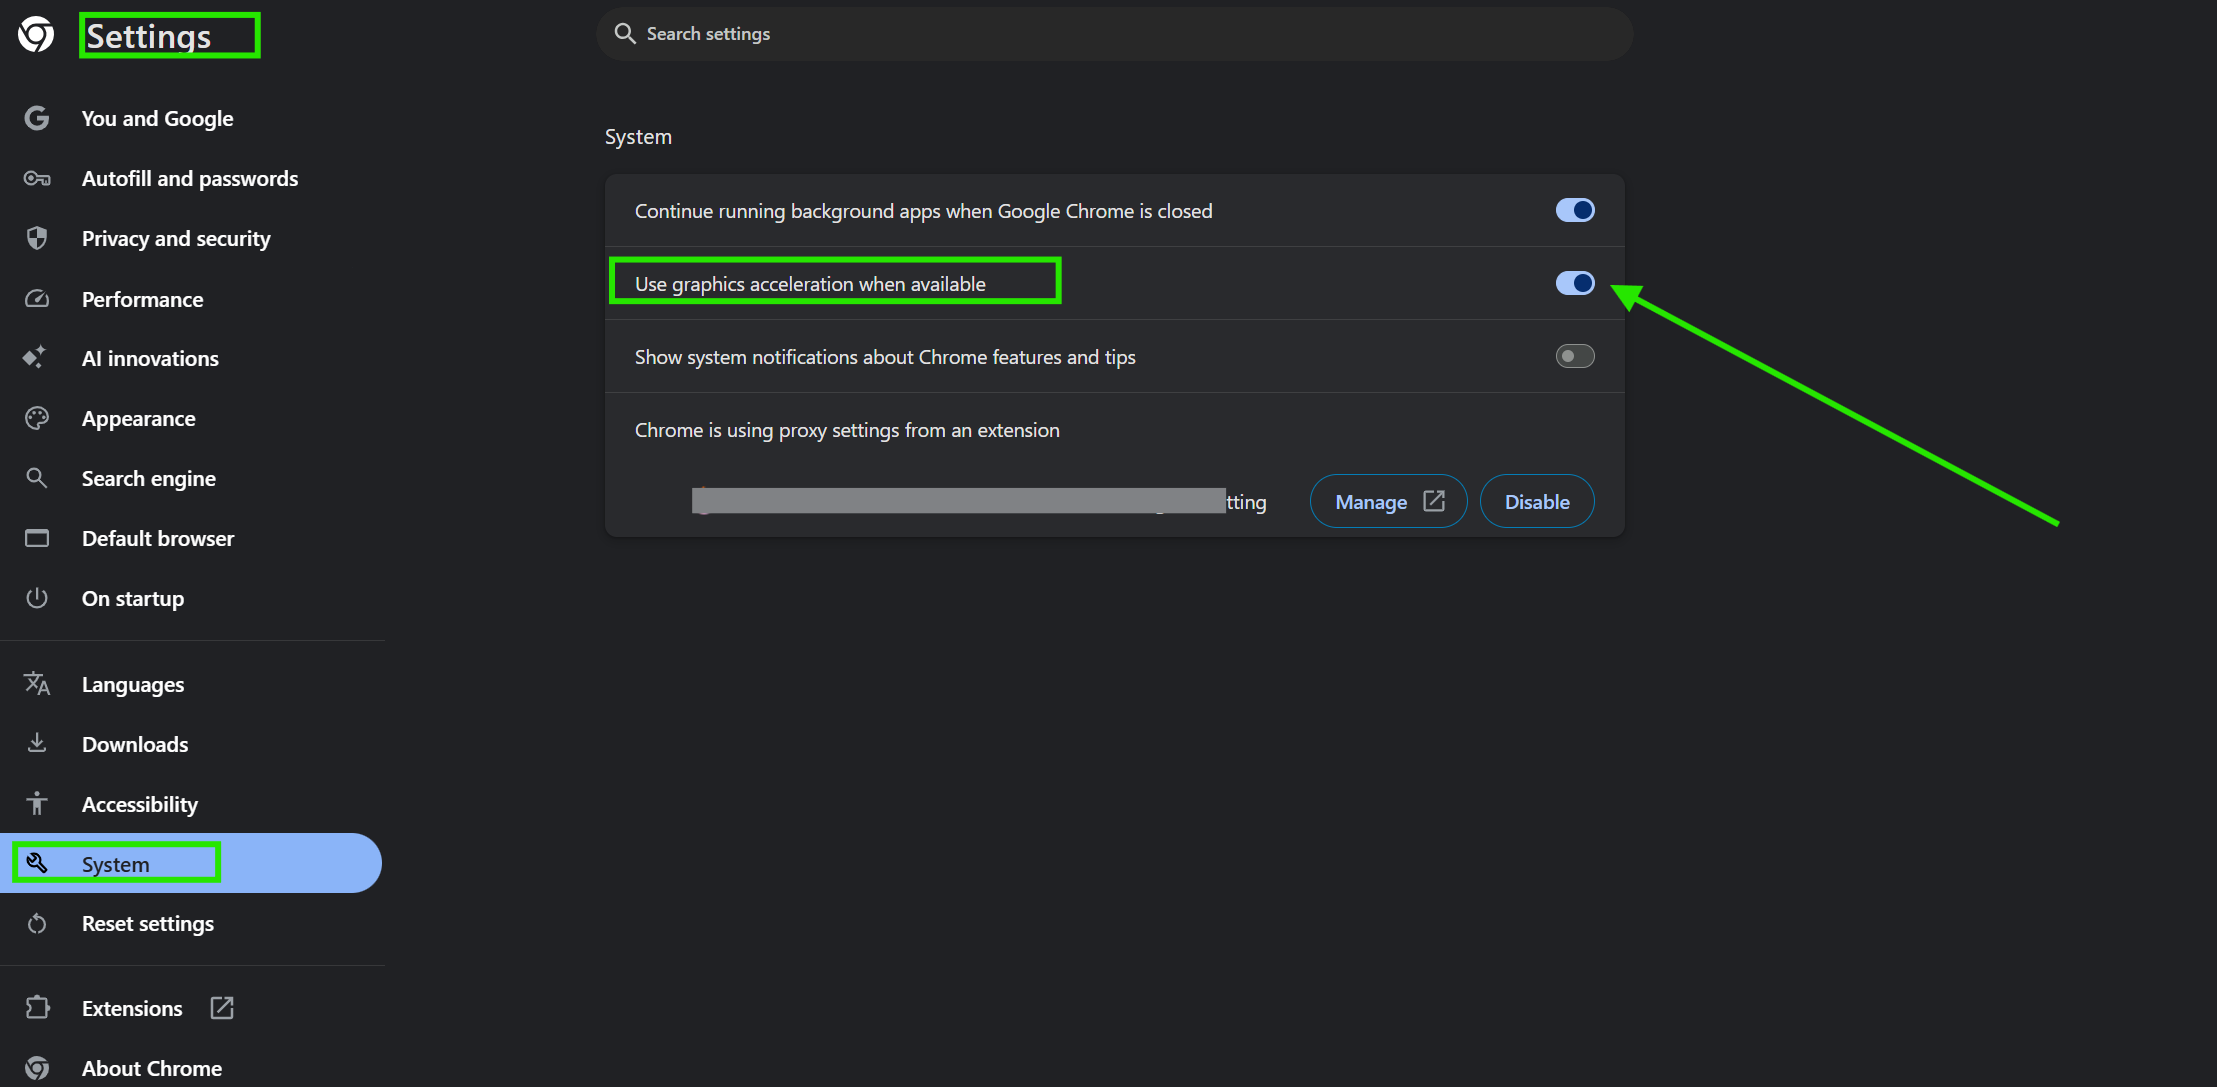Enable system notifications about Chrome features toggle
This screenshot has width=2217, height=1087.
[1574, 356]
